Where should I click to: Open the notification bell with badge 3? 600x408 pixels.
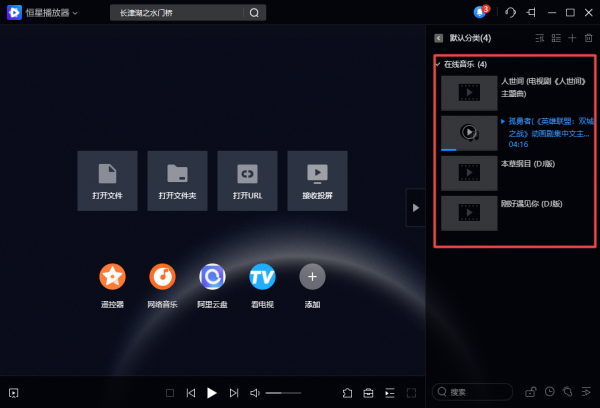[x=480, y=12]
